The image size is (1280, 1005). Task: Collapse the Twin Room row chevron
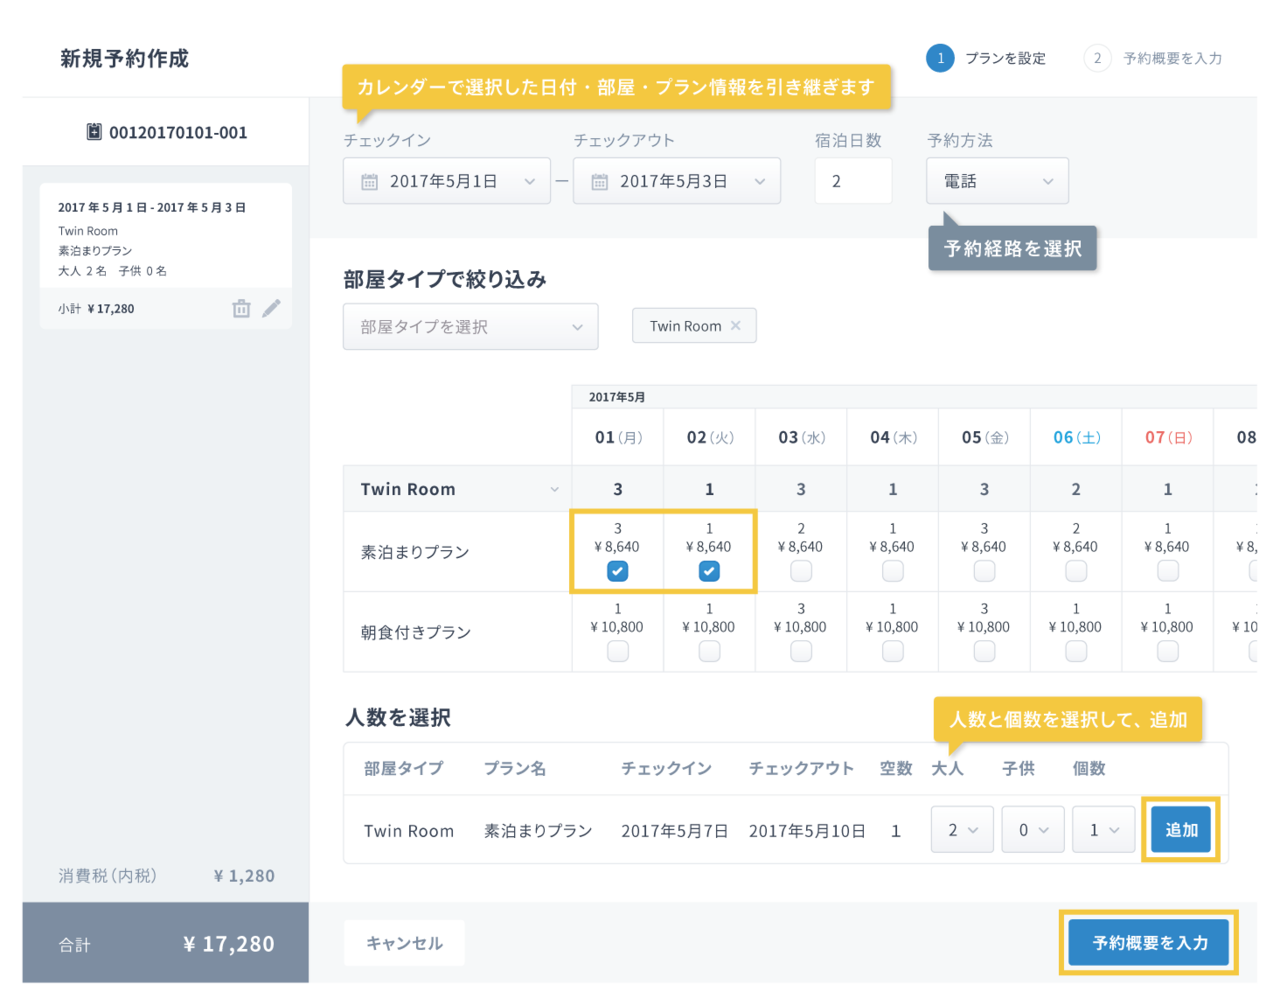[554, 490]
